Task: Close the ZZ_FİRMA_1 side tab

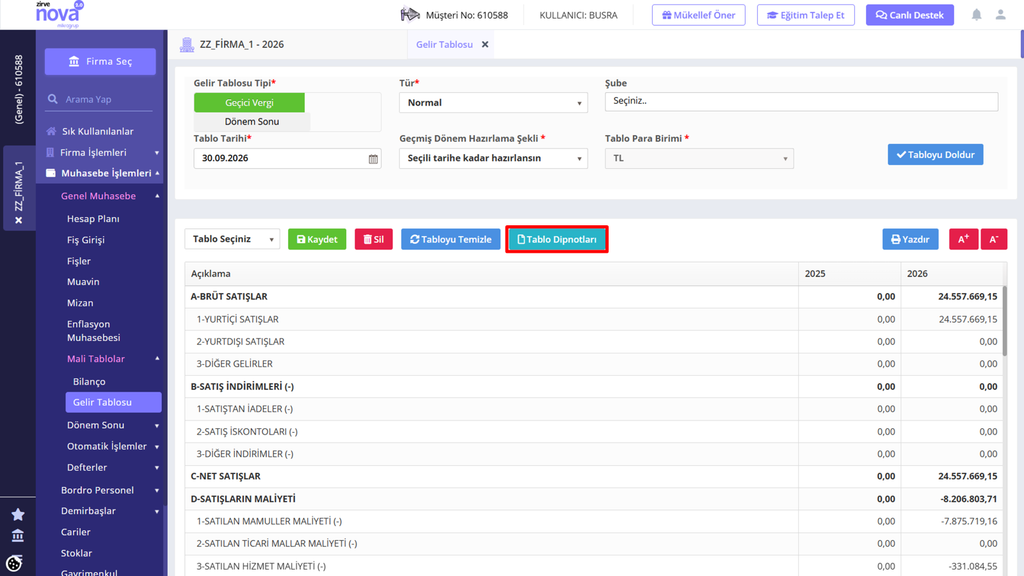Action: 19,220
